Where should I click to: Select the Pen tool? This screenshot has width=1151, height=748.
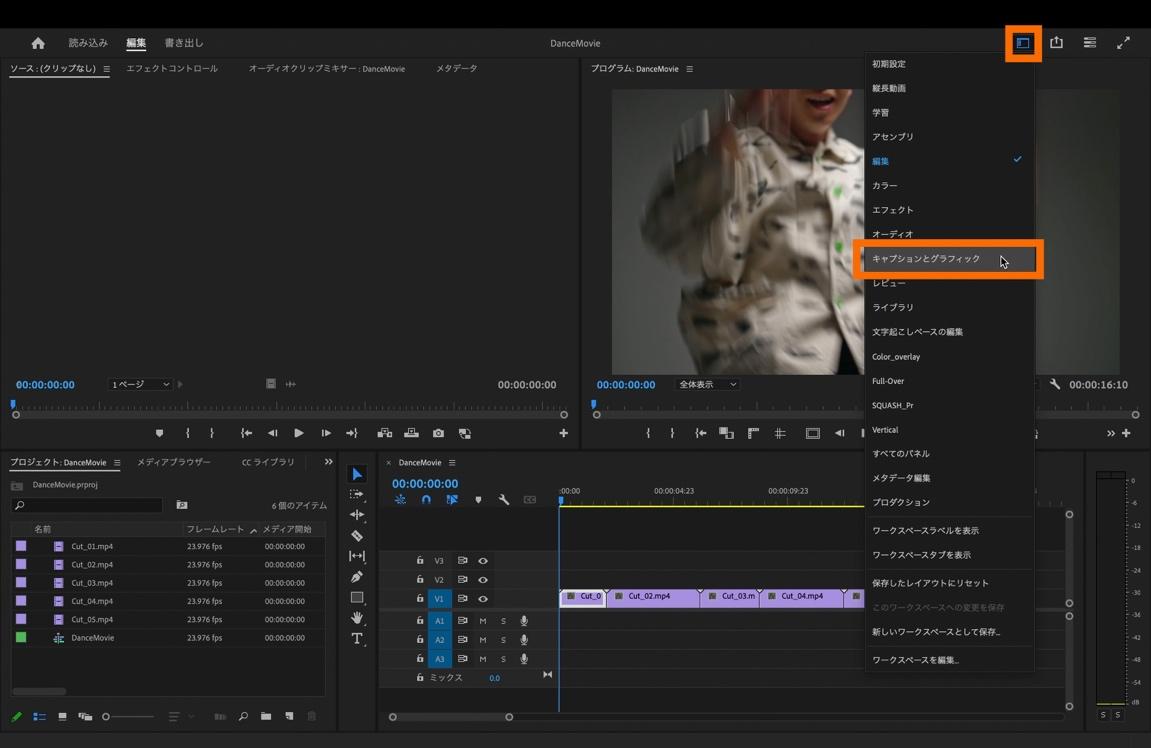click(x=357, y=577)
